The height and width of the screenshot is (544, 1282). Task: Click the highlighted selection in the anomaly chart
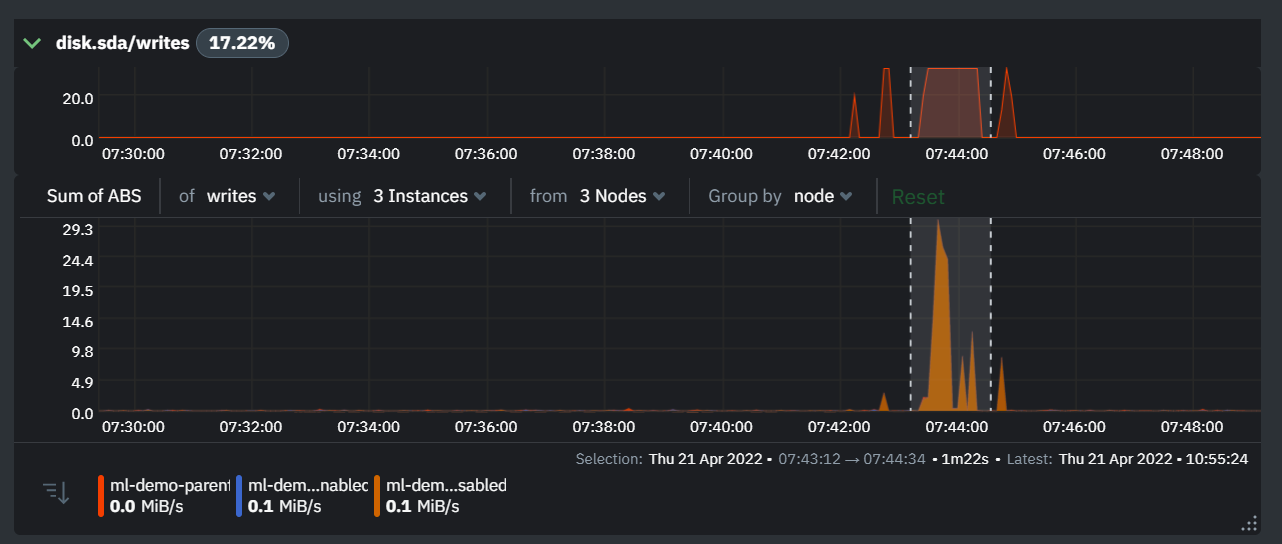pyautogui.click(x=950, y=103)
